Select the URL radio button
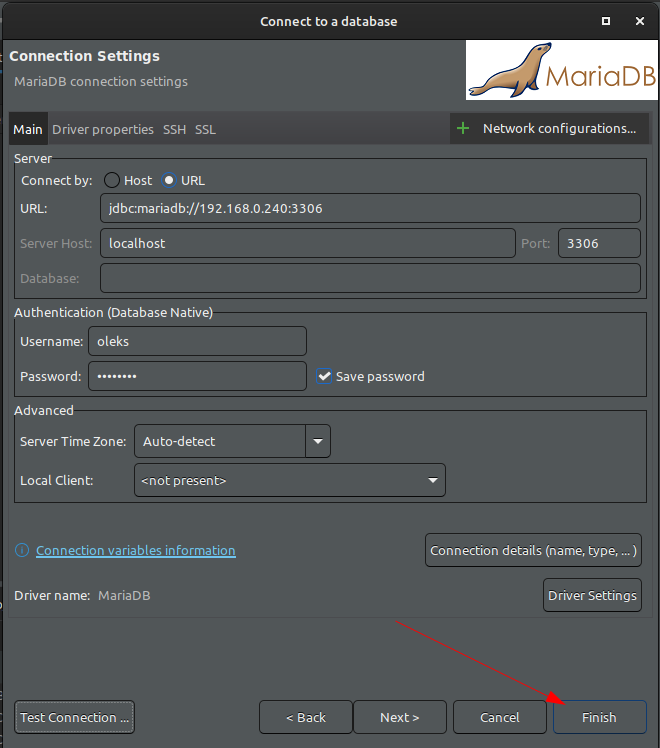Image resolution: width=660 pixels, height=748 pixels. pos(169,180)
